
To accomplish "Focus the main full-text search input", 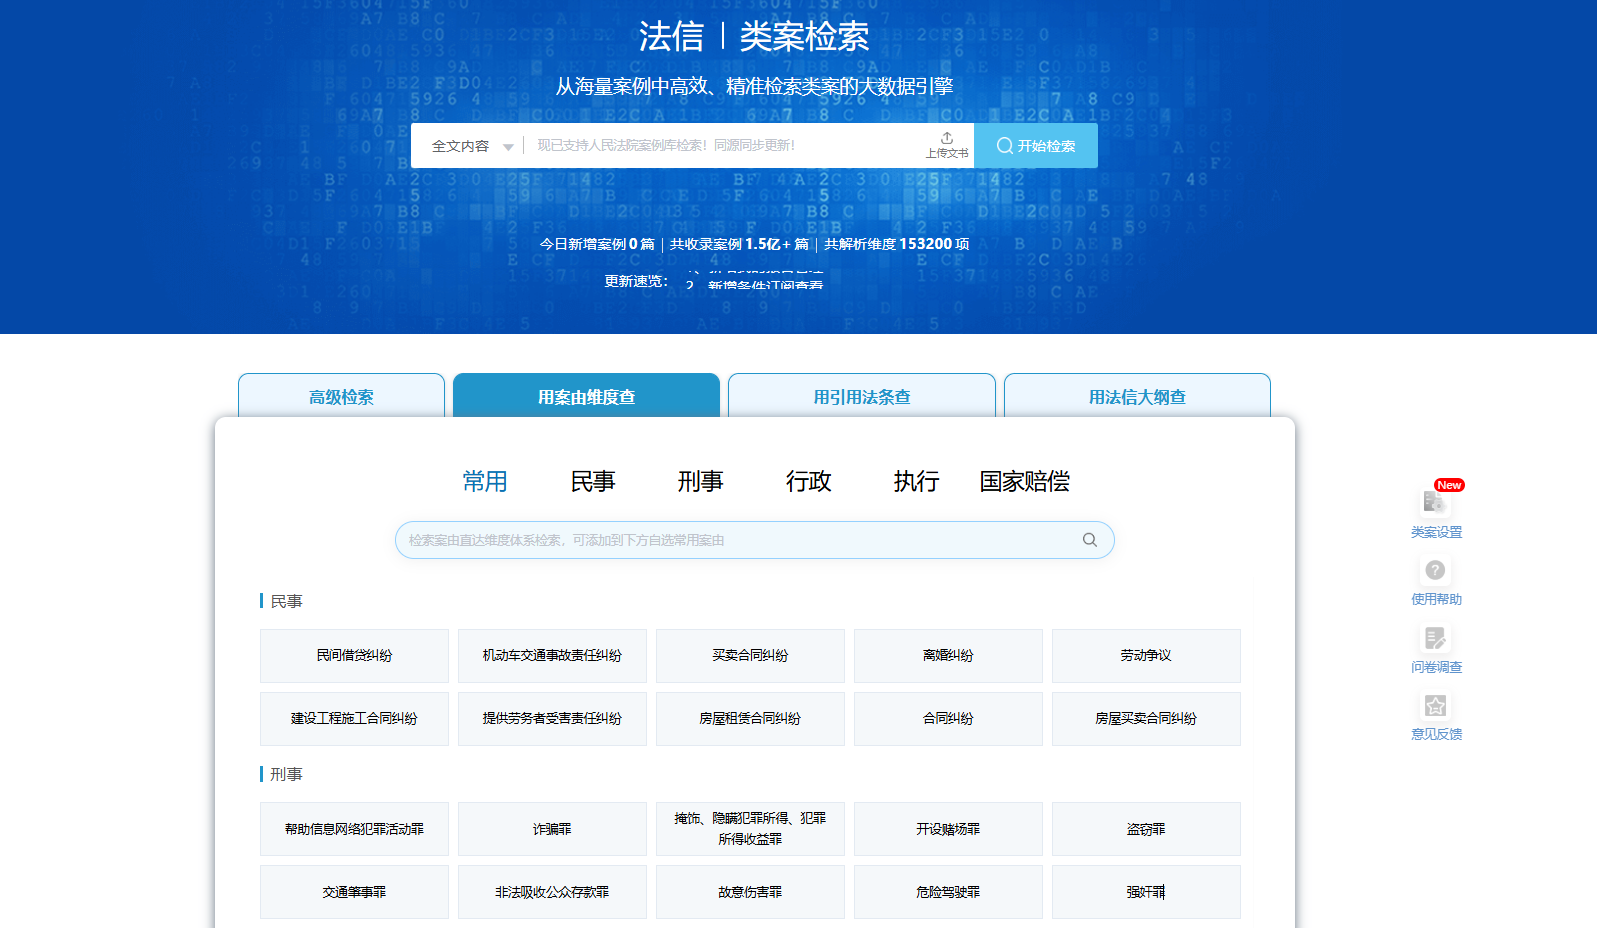I will click(x=725, y=146).
